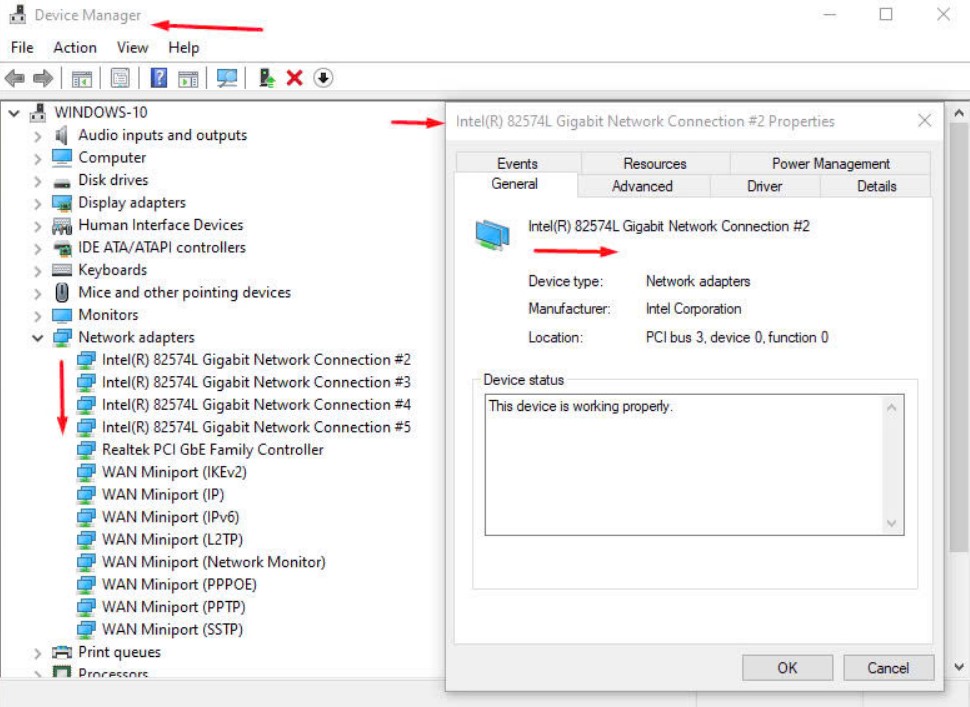The height and width of the screenshot is (707, 970).
Task: Click the red X Uninstall device icon
Action: point(294,78)
